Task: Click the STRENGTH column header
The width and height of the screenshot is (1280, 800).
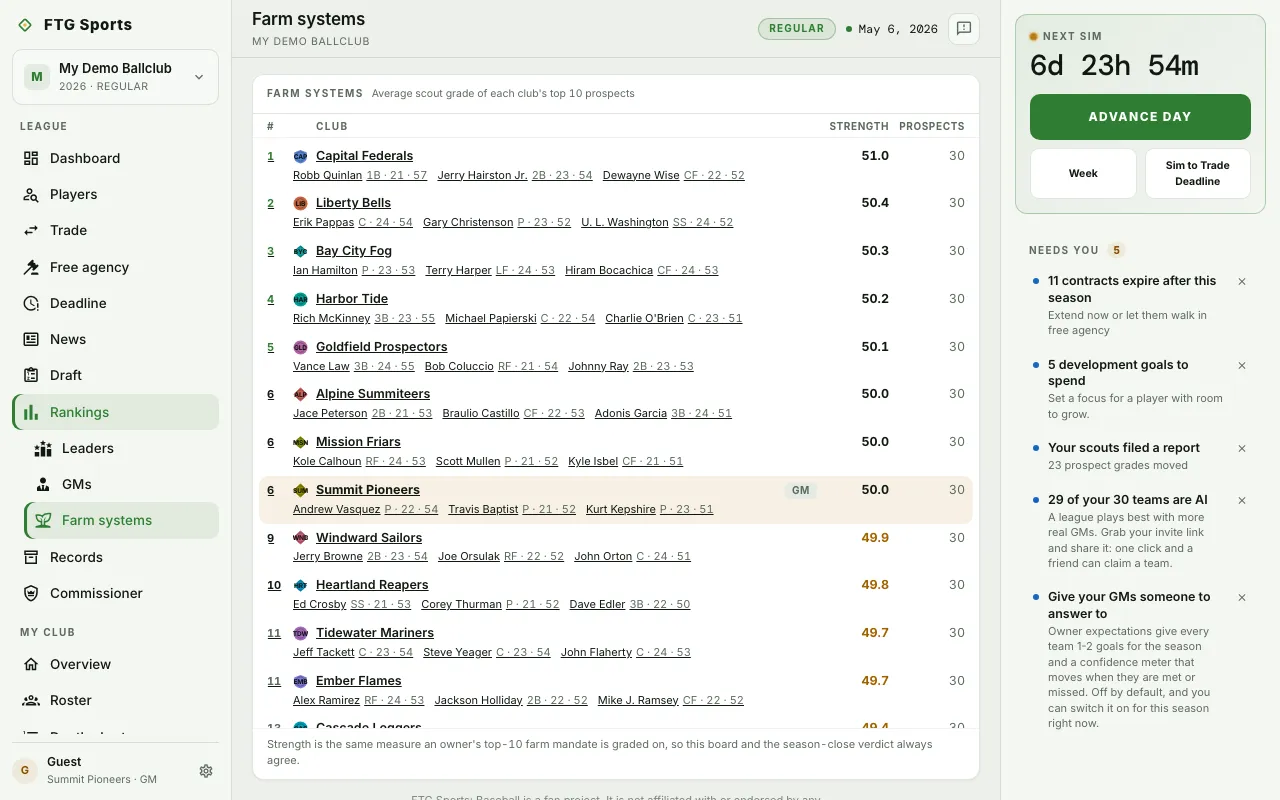Action: 859,126
